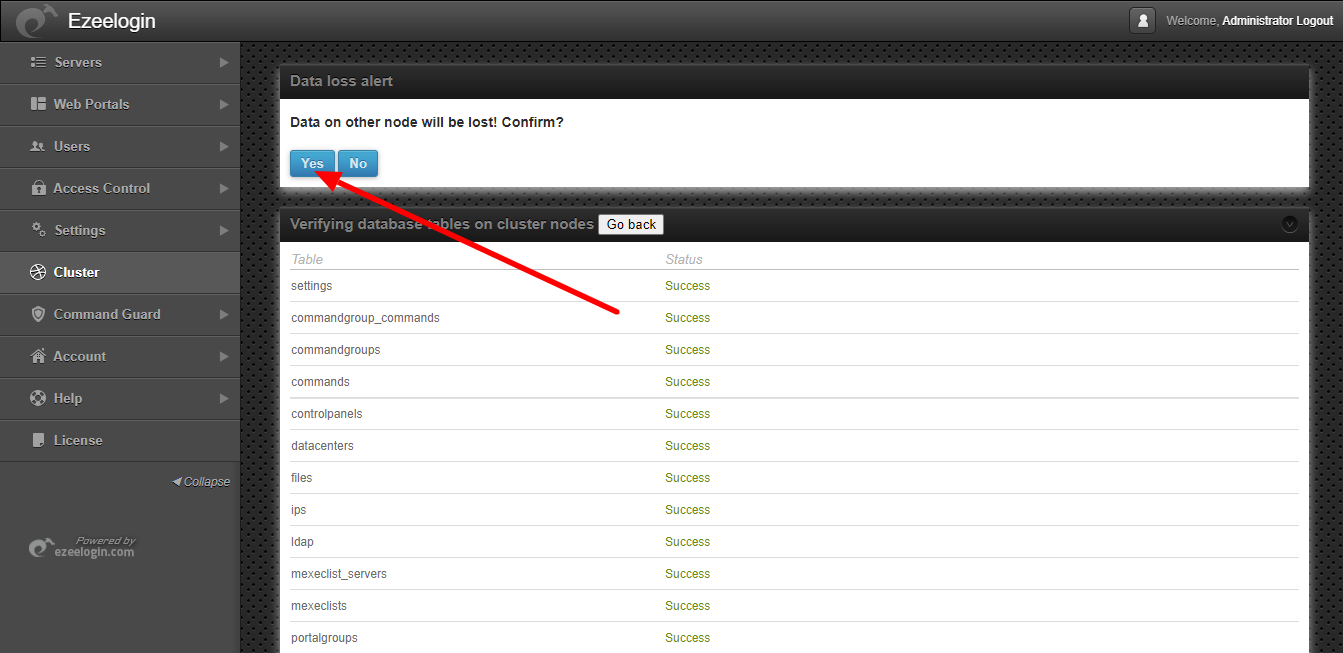Select the commandgroups table name
The image size is (1343, 653).
[335, 350]
